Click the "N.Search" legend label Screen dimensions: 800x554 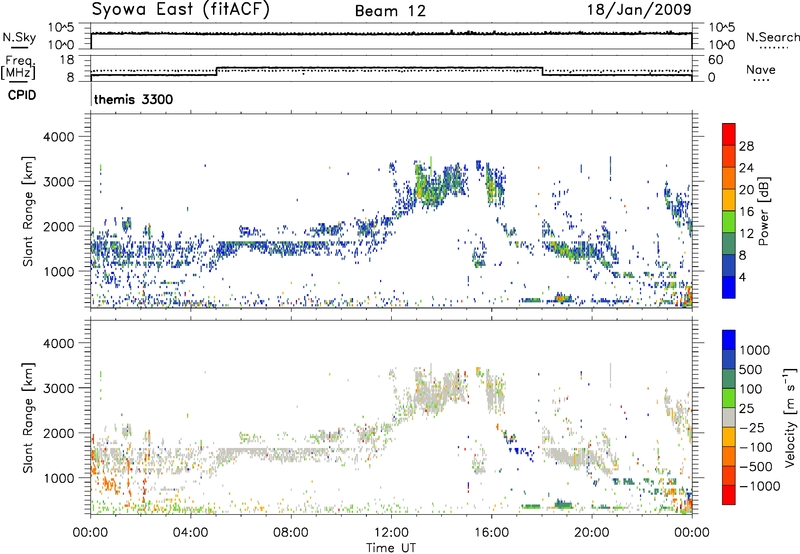tap(772, 37)
